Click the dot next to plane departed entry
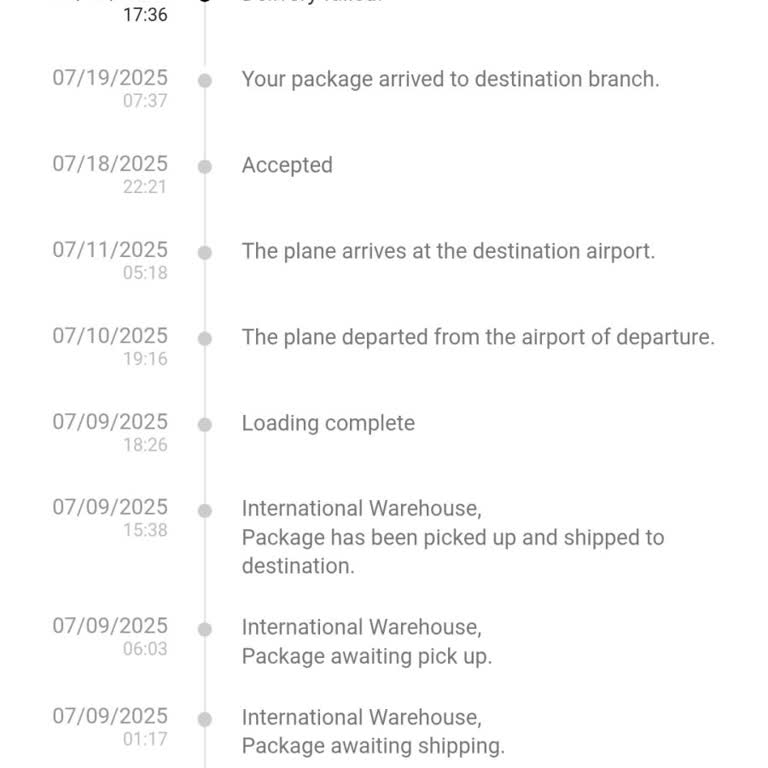 (x=205, y=339)
